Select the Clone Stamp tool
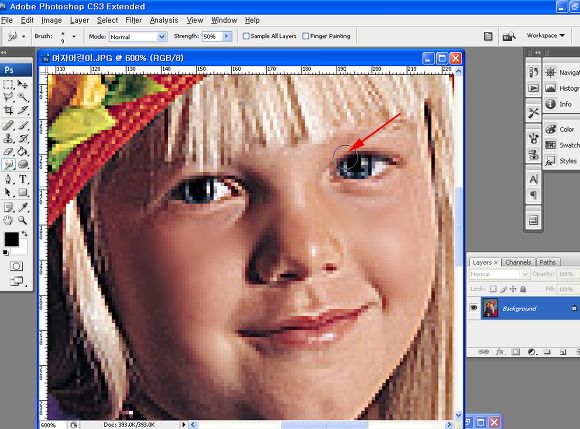 [8, 138]
